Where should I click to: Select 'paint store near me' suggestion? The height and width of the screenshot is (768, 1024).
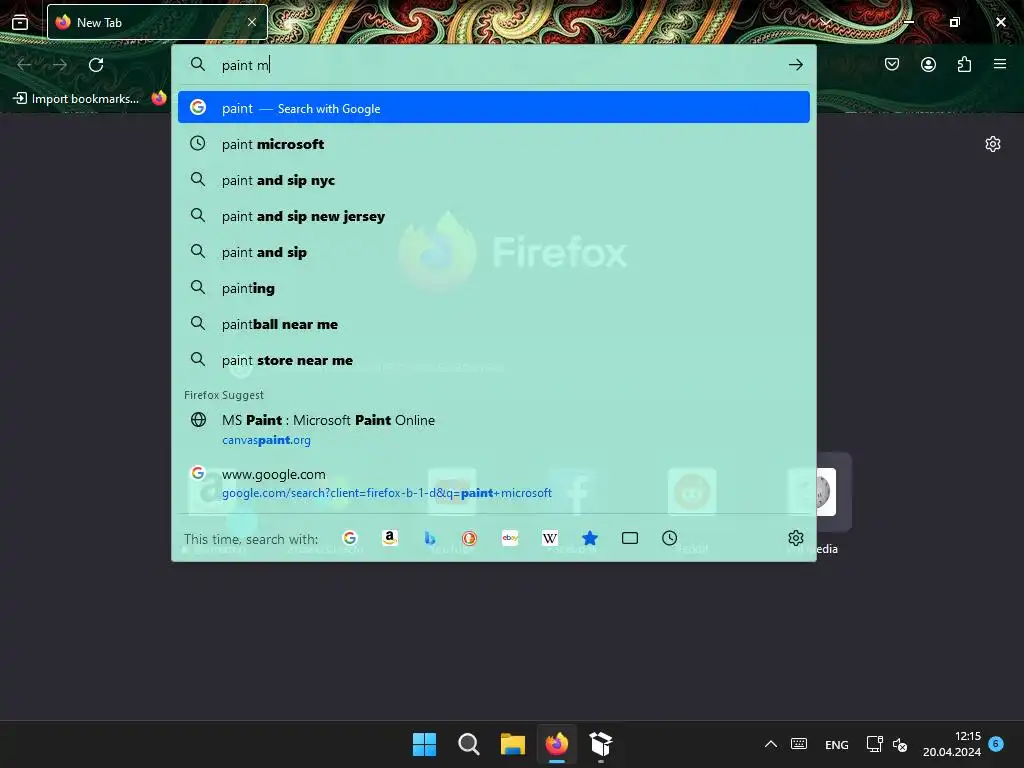click(x=494, y=360)
